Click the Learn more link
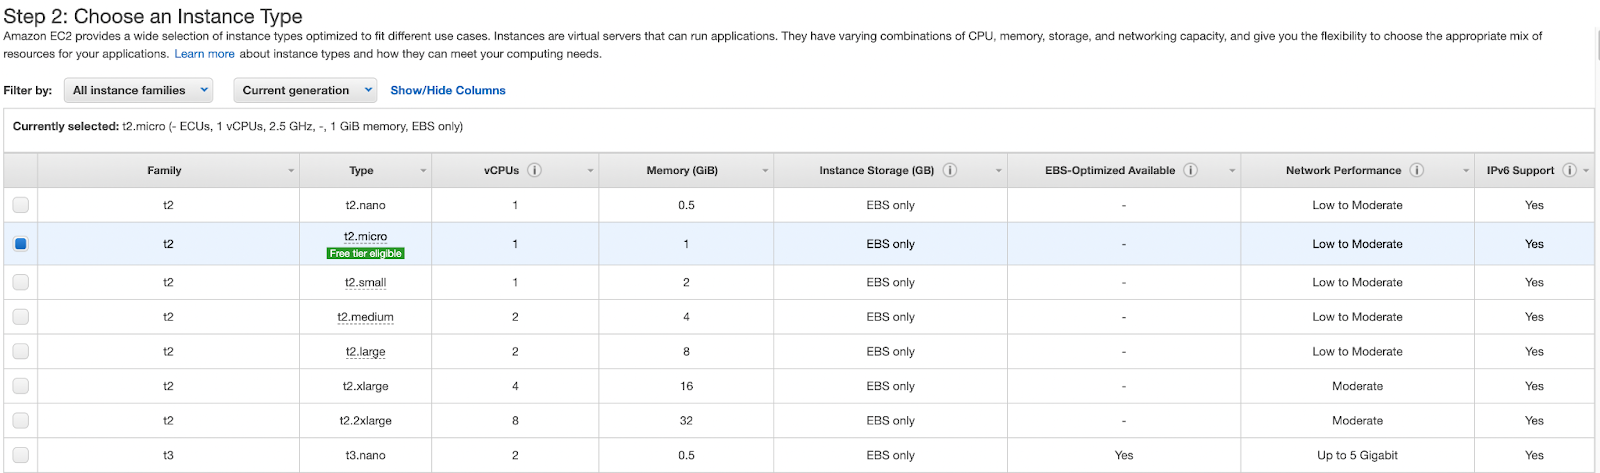Viewport: 1600px width, 473px height. click(204, 54)
